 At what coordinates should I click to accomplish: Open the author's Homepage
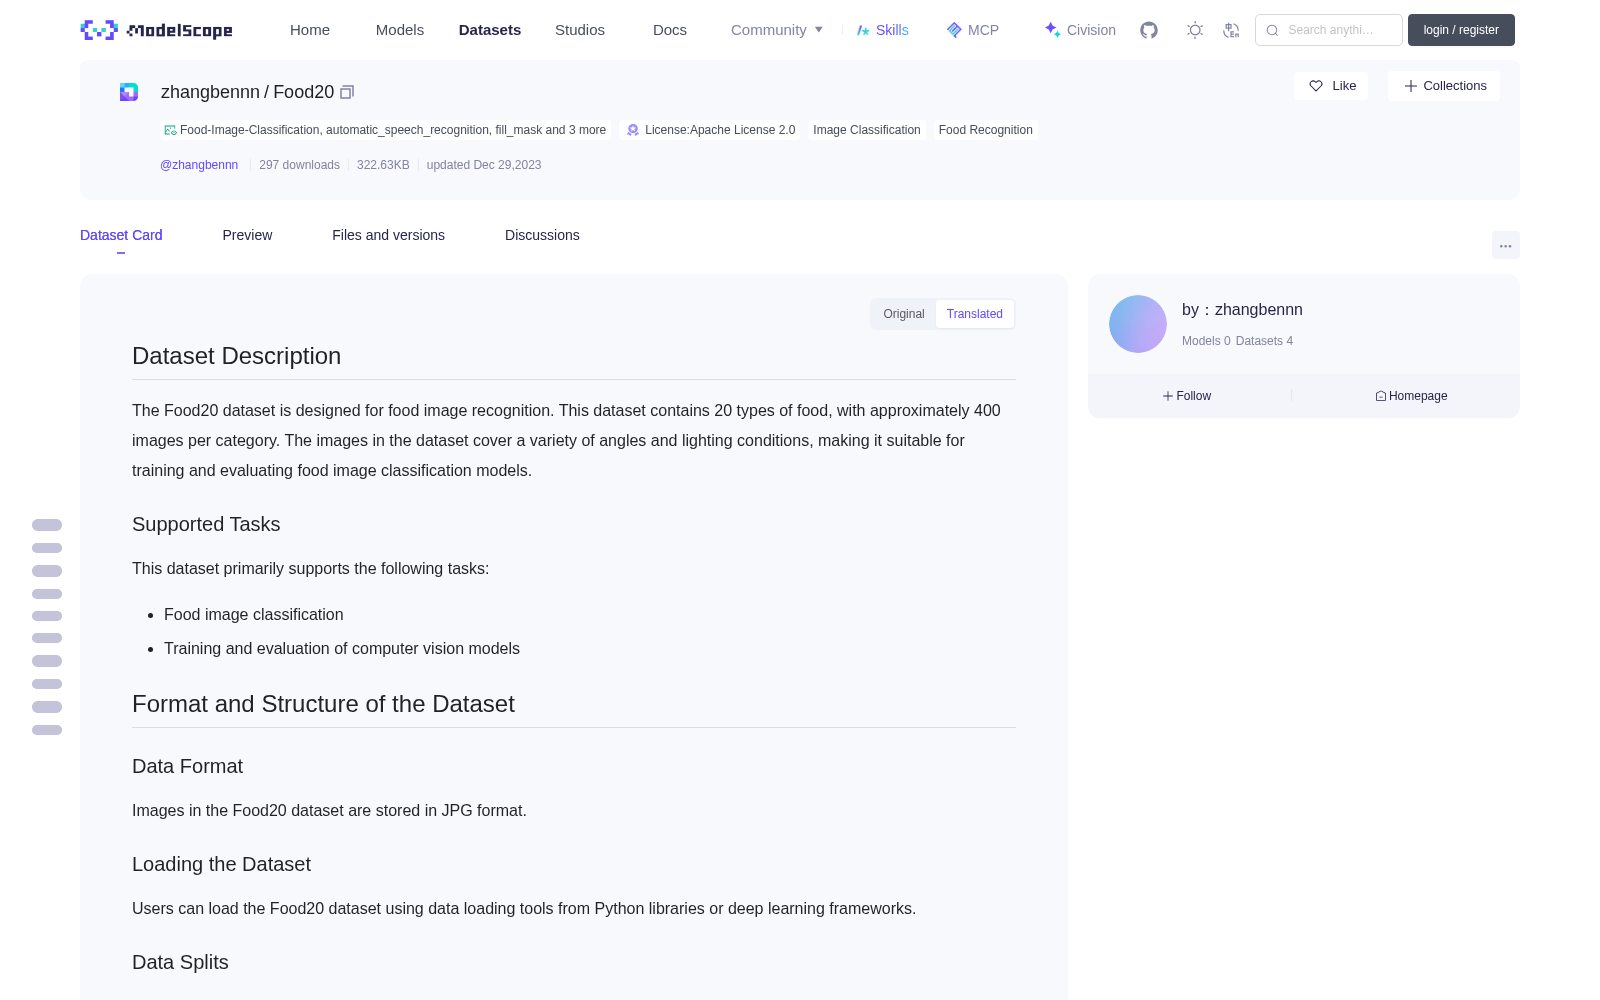[1411, 396]
